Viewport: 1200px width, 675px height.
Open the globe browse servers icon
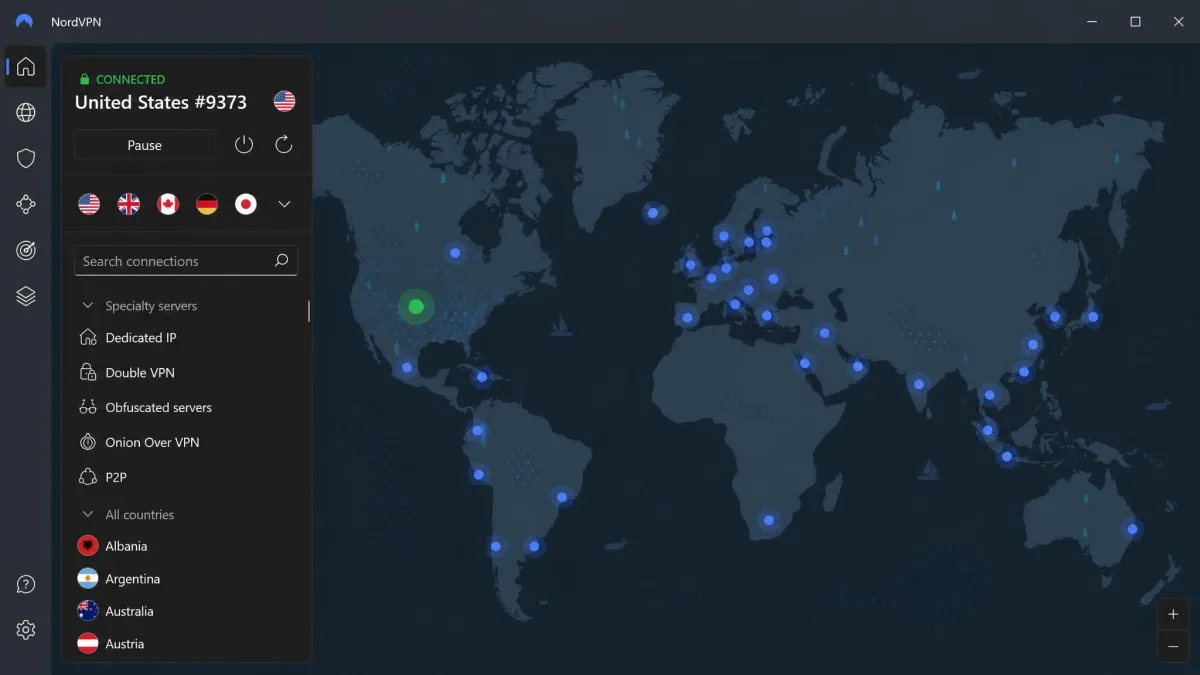[26, 112]
